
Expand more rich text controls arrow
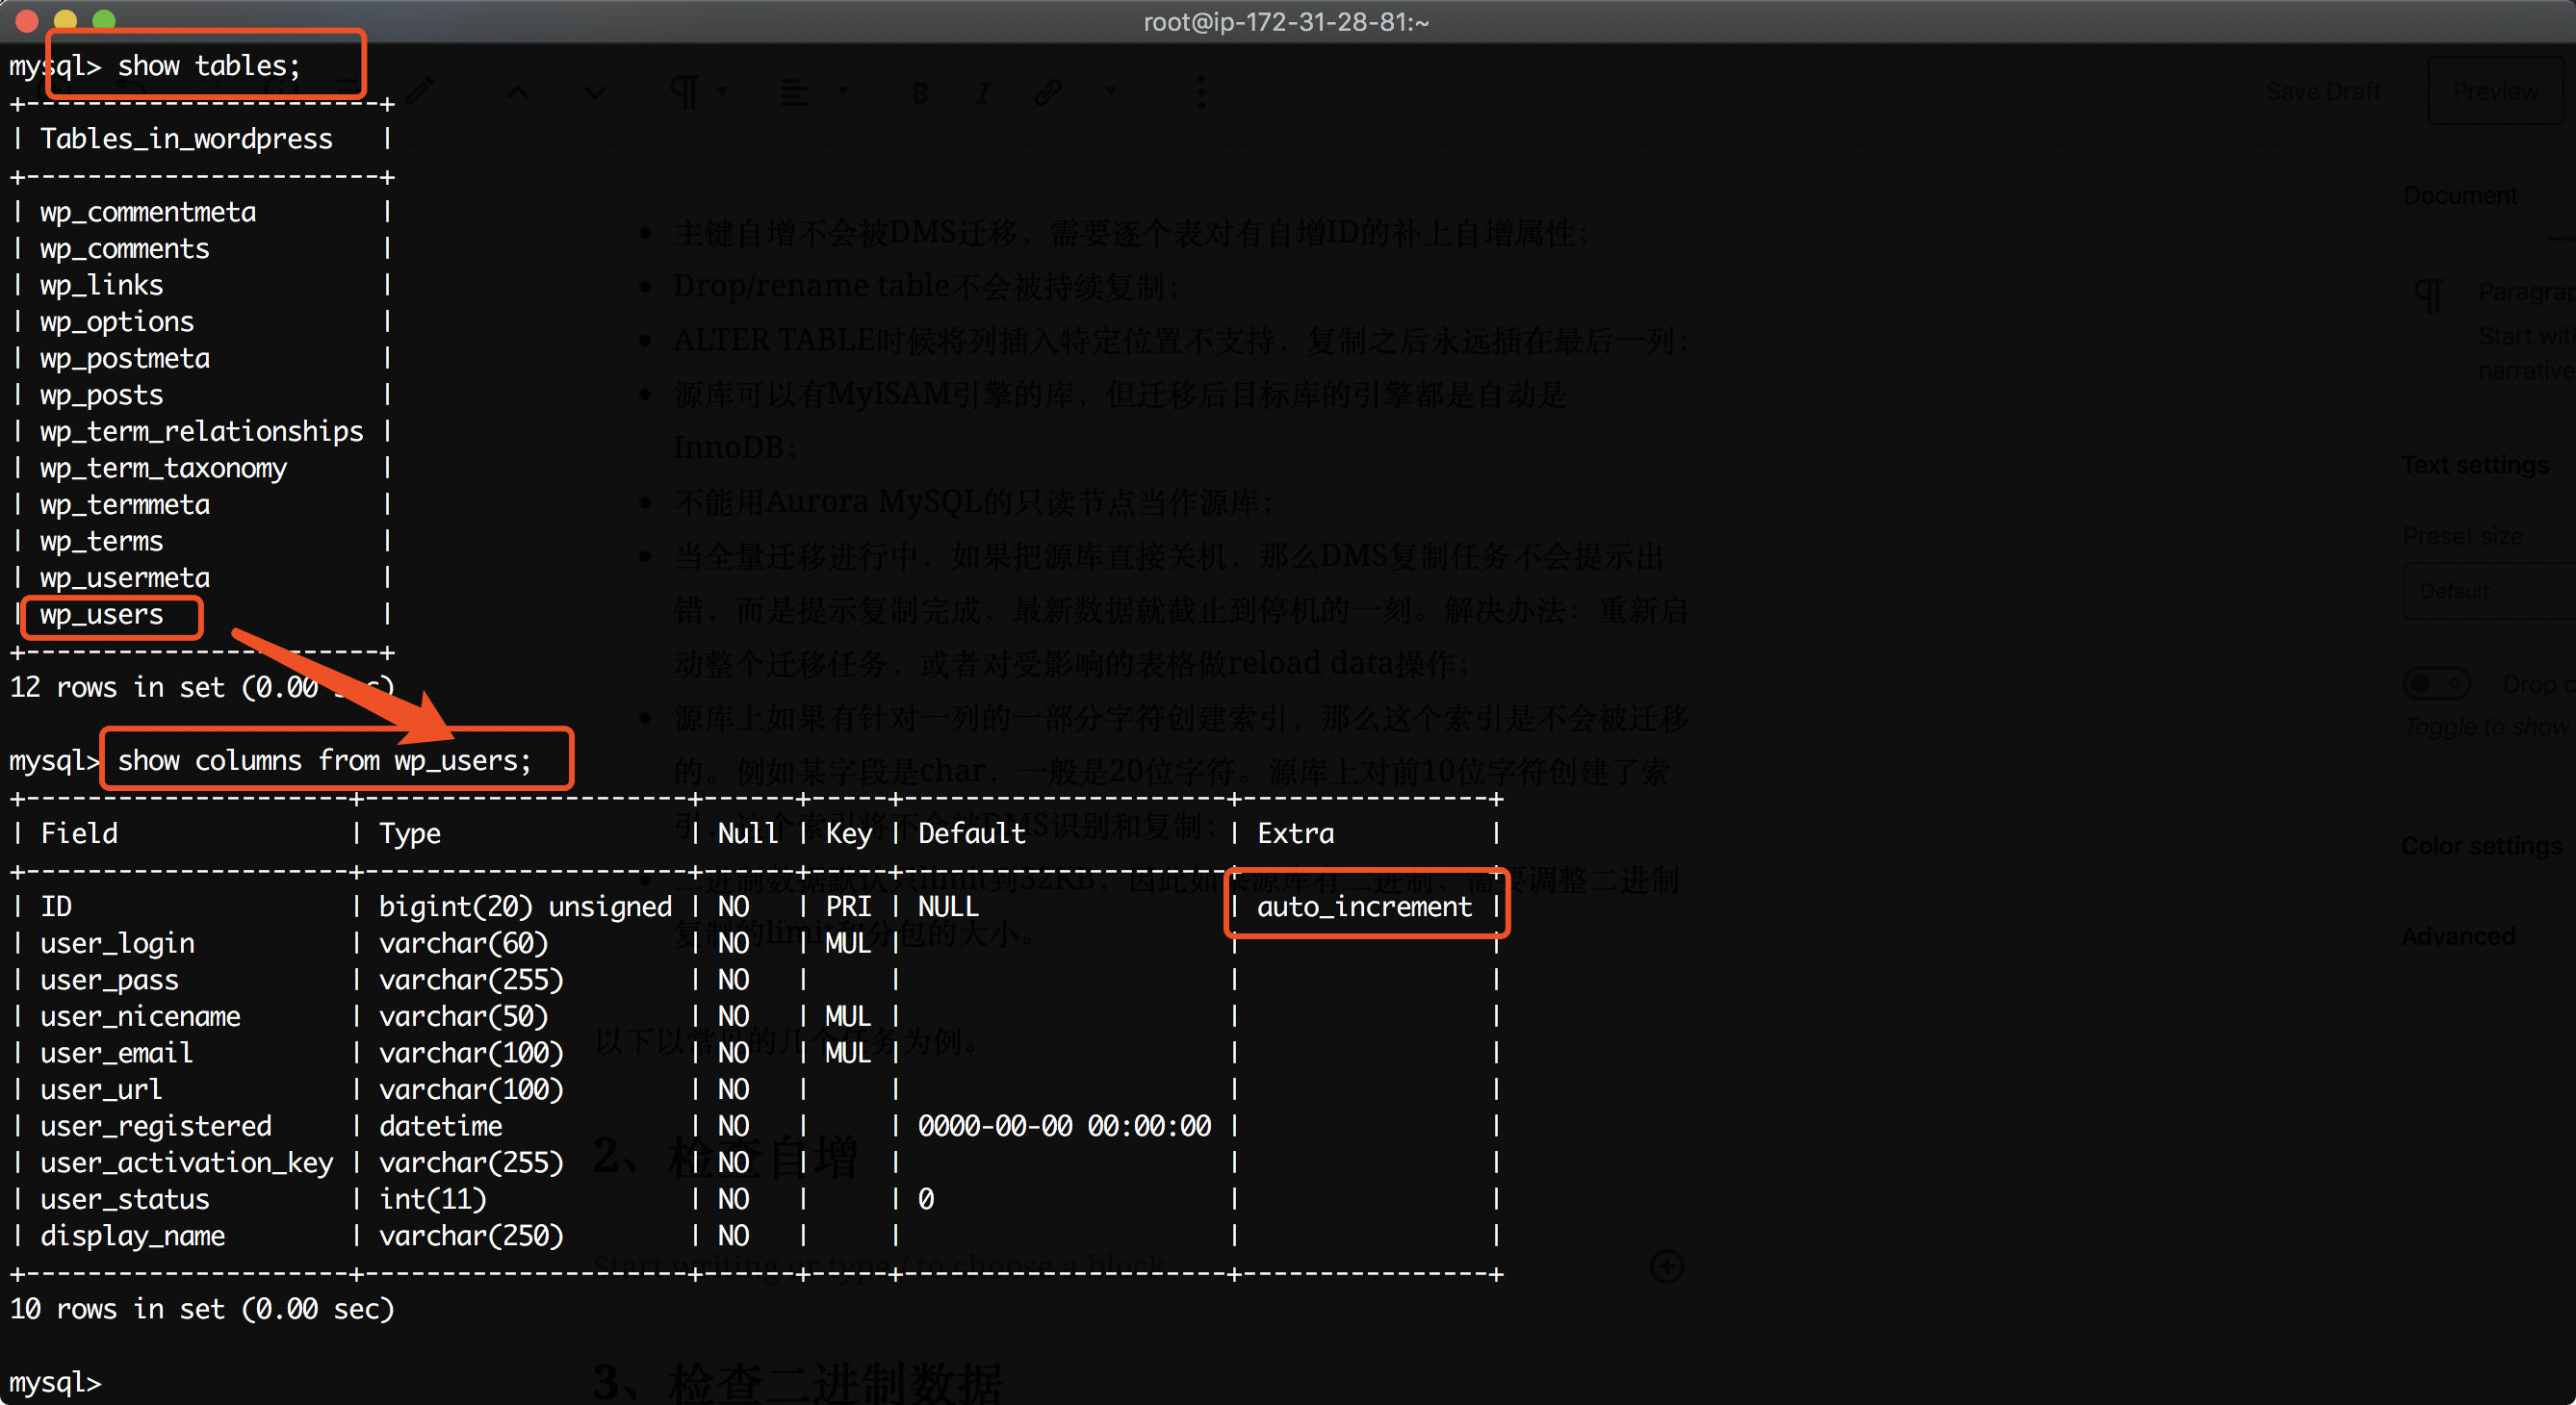coord(1111,93)
